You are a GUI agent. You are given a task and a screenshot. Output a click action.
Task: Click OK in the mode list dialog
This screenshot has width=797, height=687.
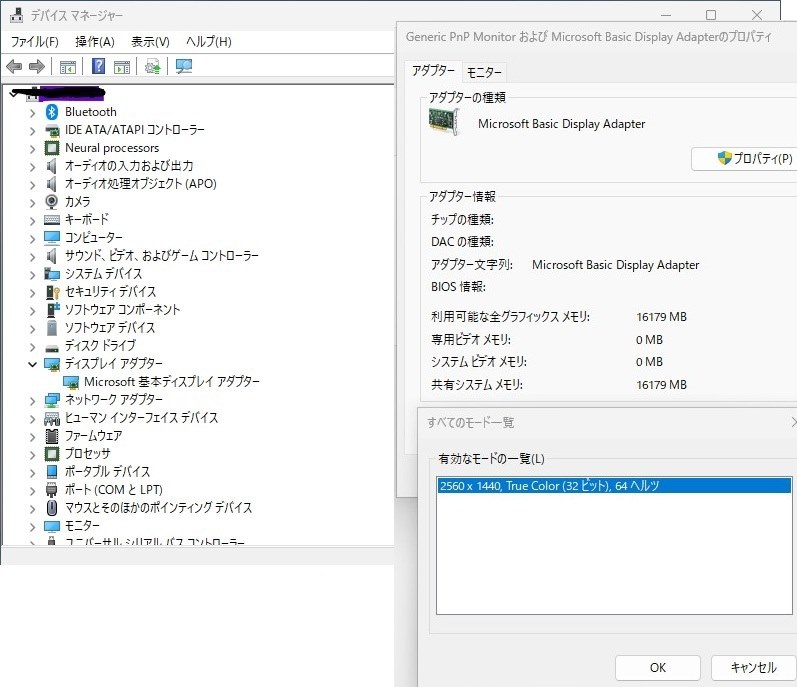658,668
